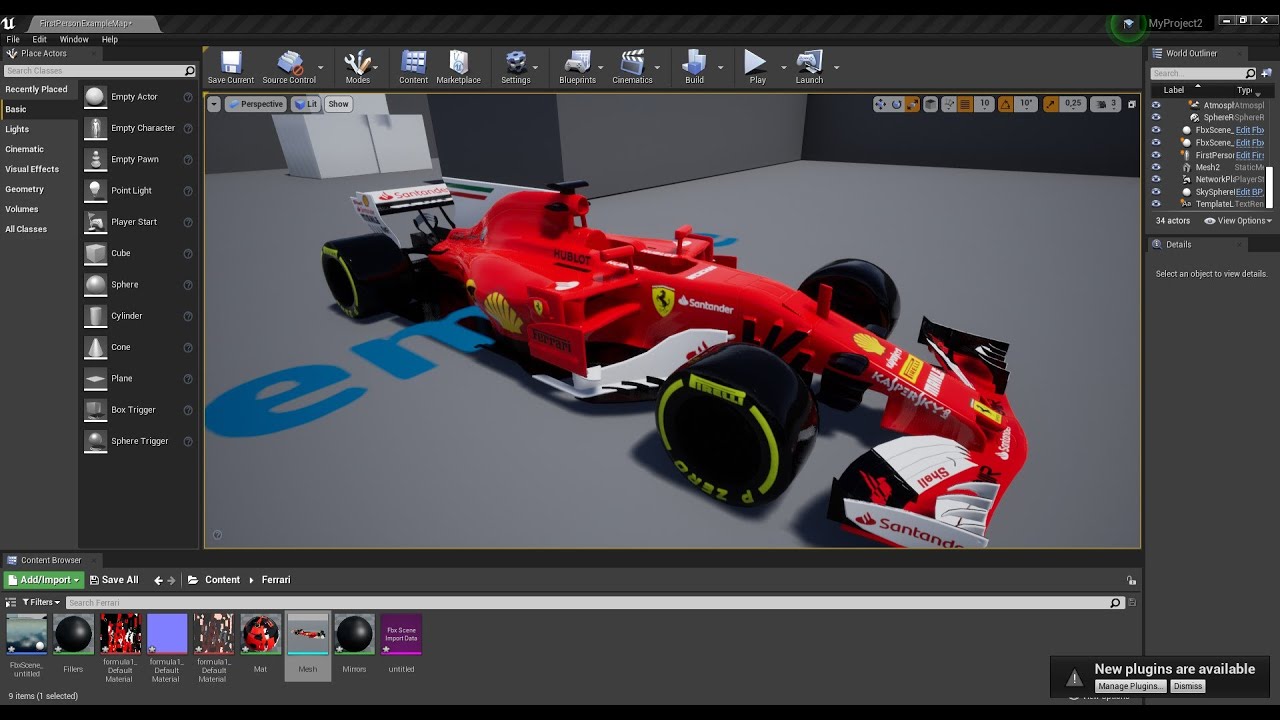Image resolution: width=1280 pixels, height=720 pixels.
Task: Select the translate gizmo tool in viewport
Action: (x=880, y=104)
